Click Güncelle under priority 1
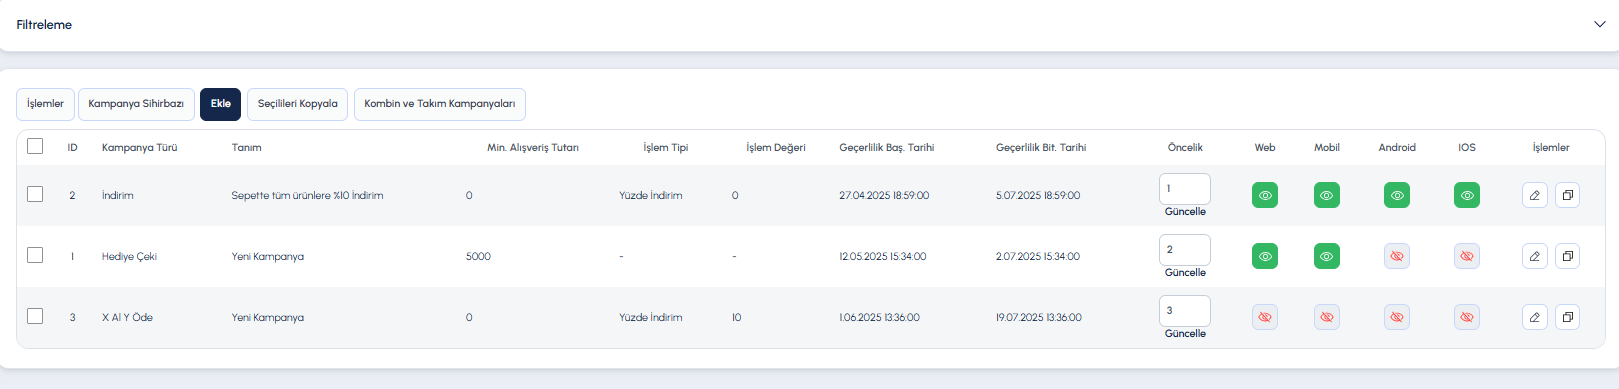This screenshot has width=1619, height=389. [x=1185, y=212]
